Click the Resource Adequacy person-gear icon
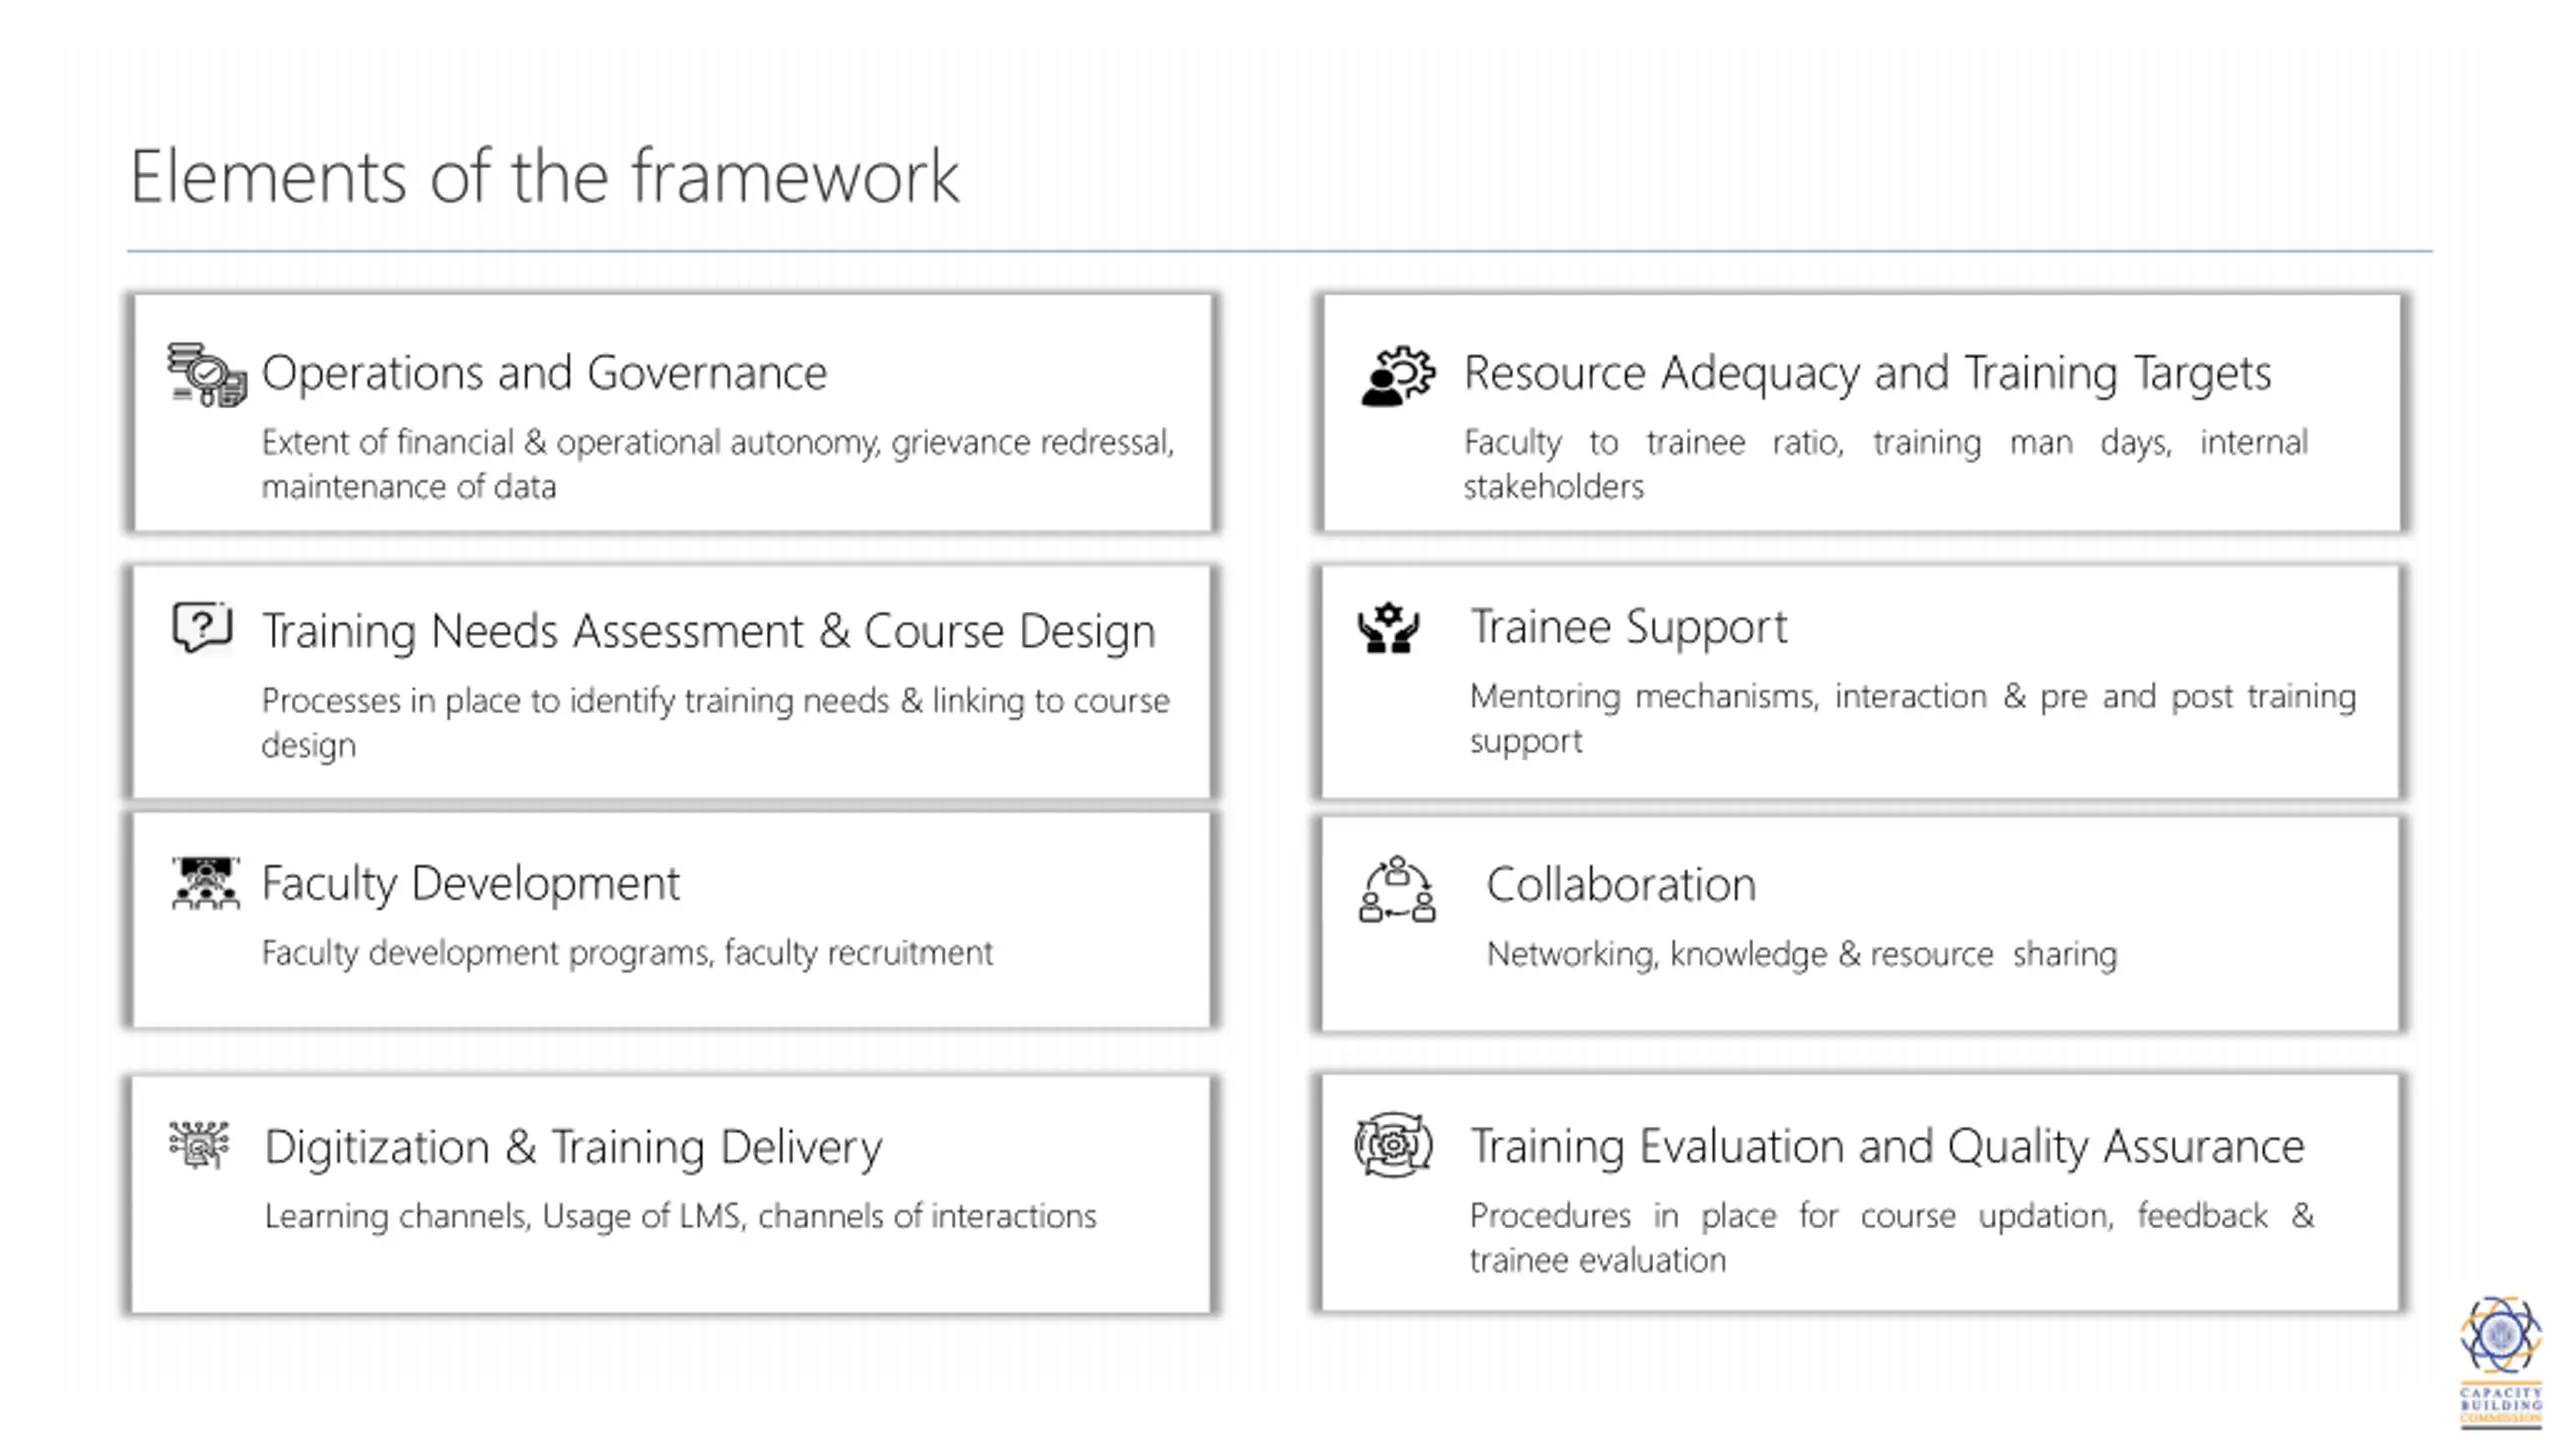This screenshot has width=2560, height=1440. [x=1398, y=376]
